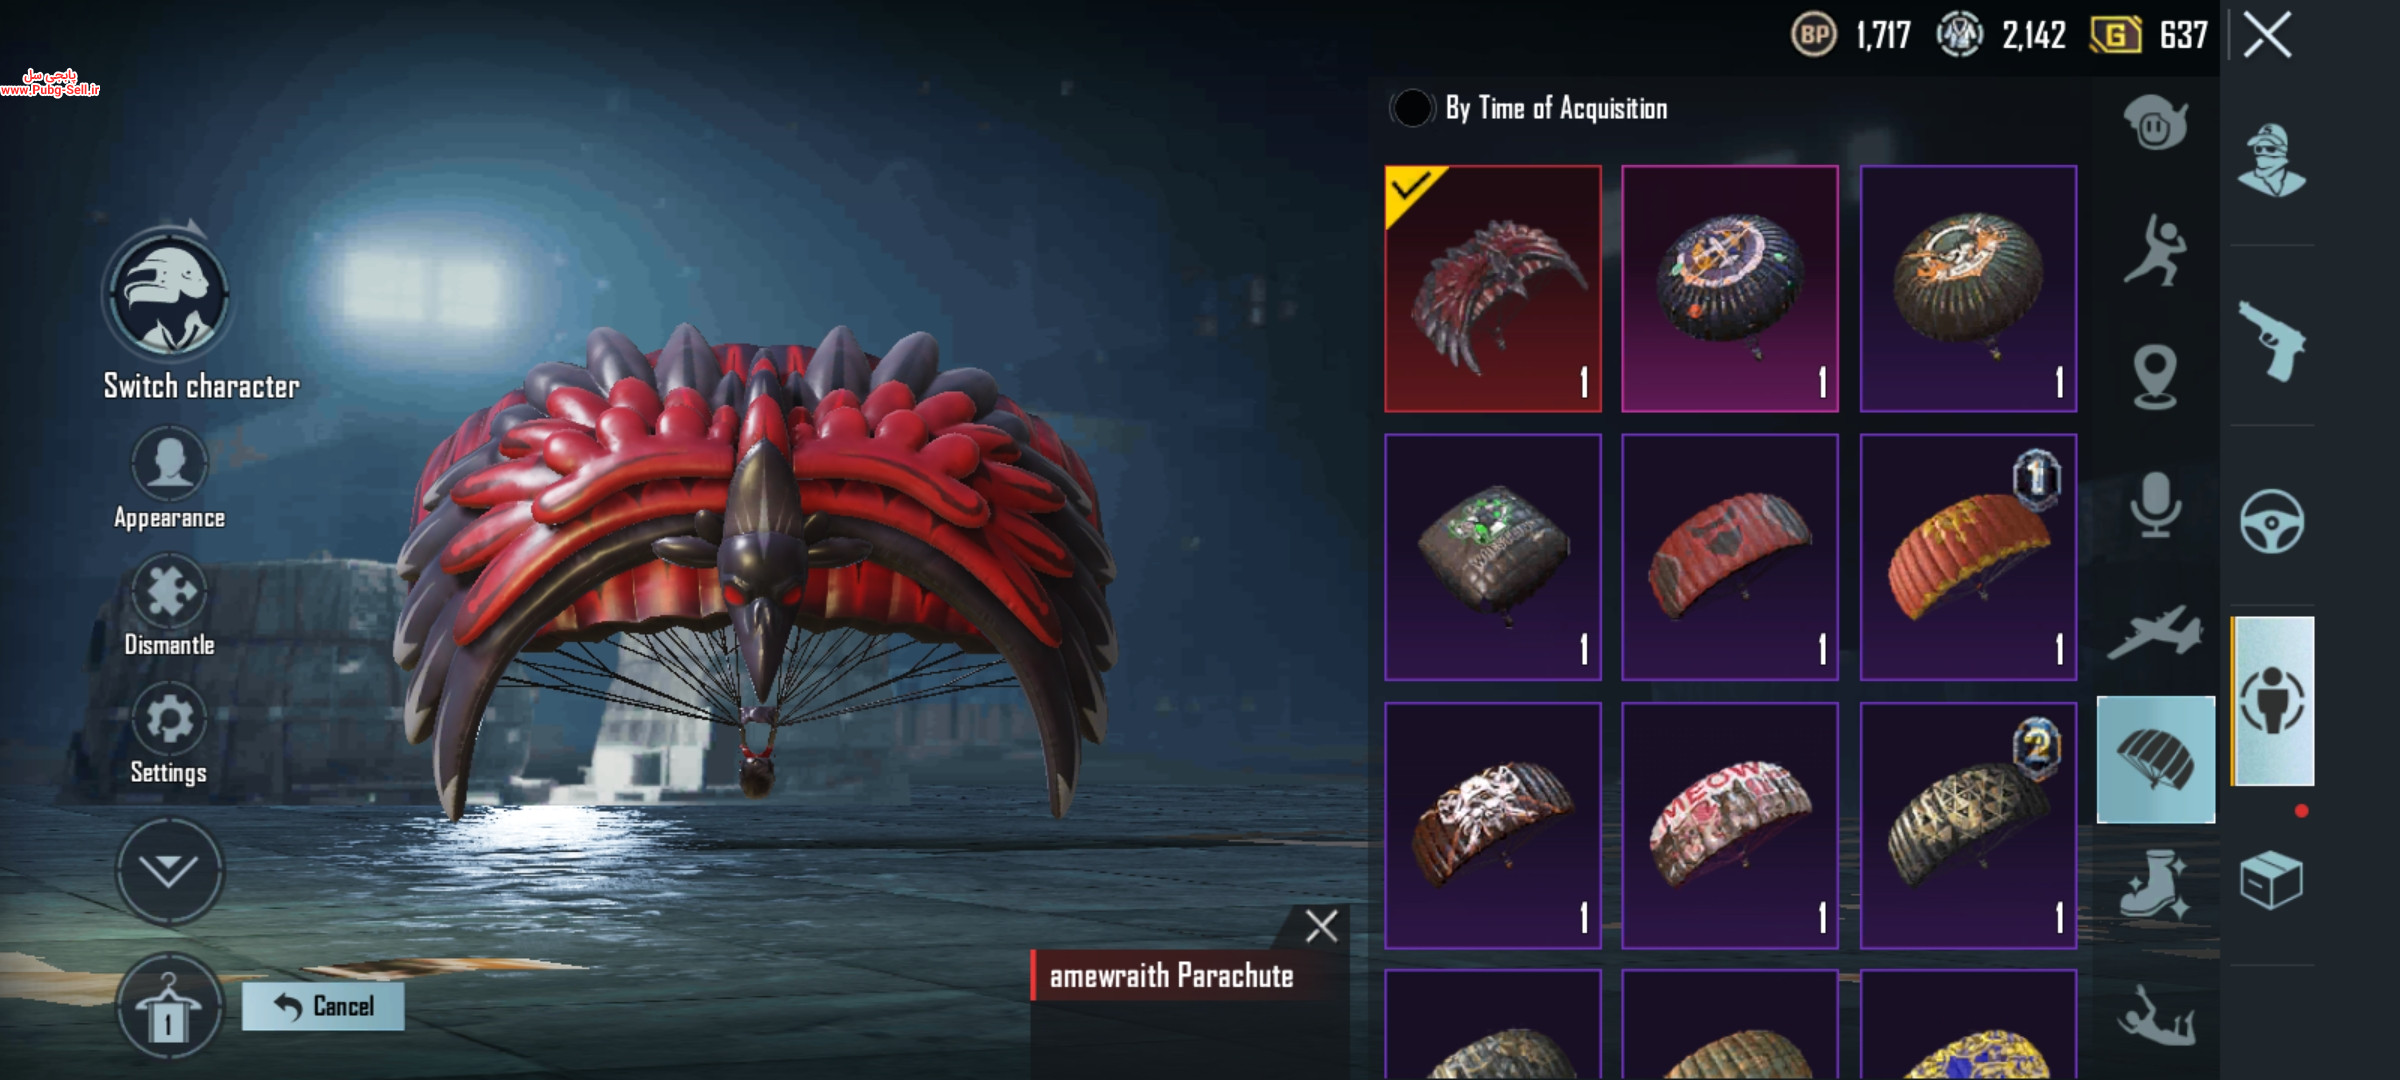Select the steering wheel vehicles category
Viewport: 2400px width, 1080px height.
[2272, 521]
